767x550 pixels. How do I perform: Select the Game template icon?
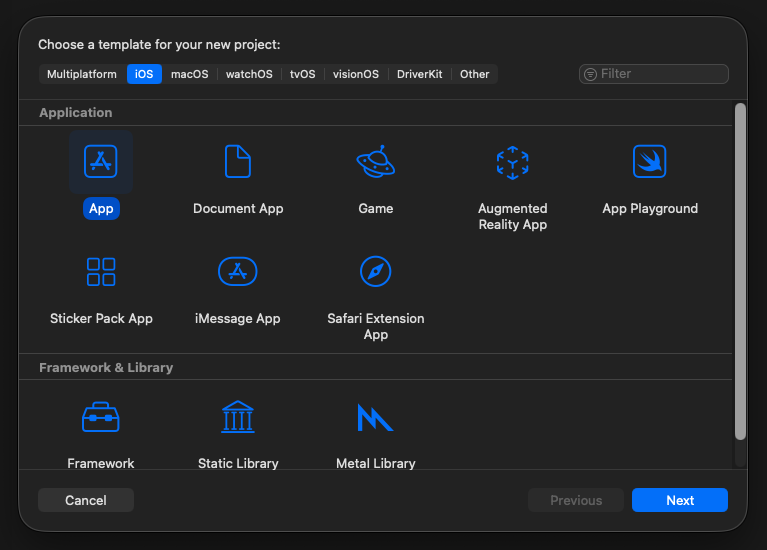(375, 161)
